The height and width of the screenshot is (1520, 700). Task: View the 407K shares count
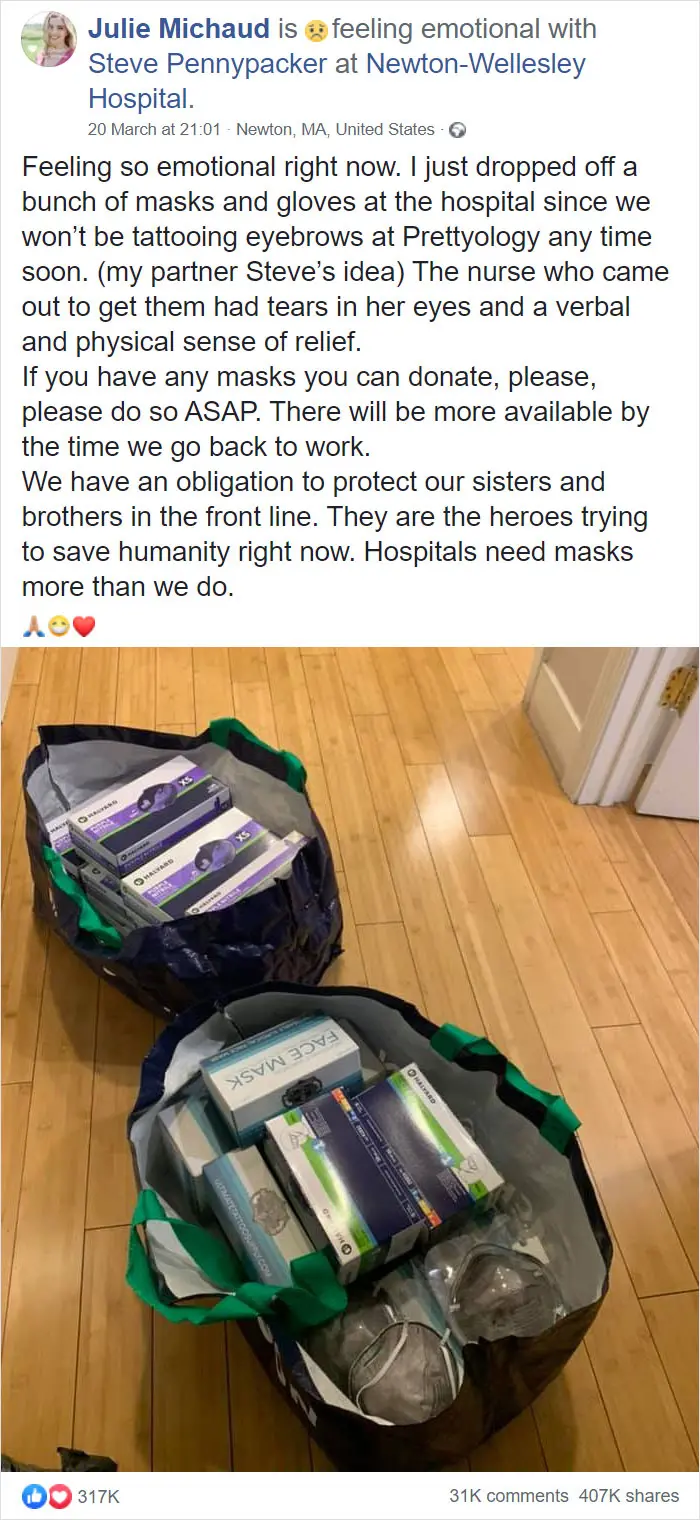coord(629,1496)
